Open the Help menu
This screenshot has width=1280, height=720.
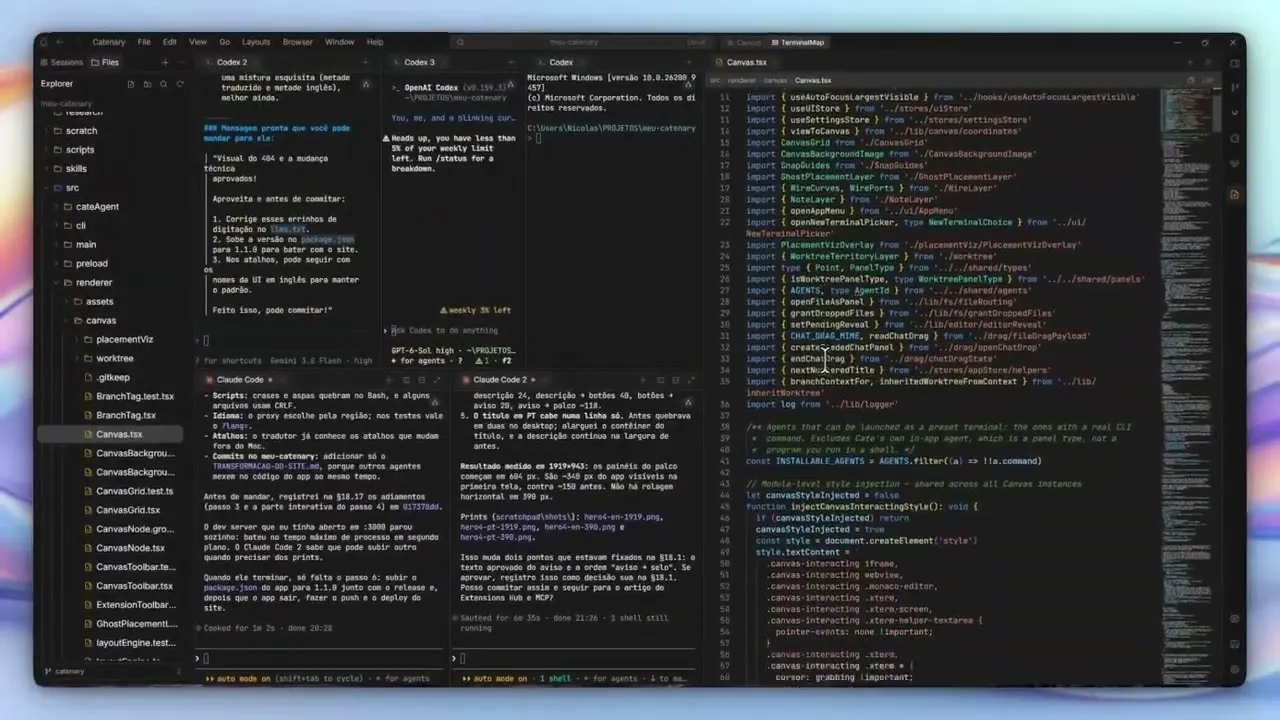click(375, 42)
